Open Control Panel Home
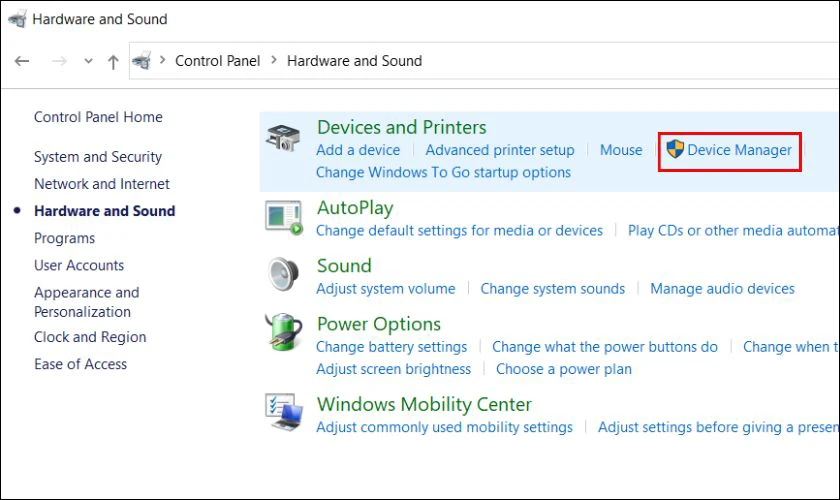This screenshot has width=840, height=500. pyautogui.click(x=98, y=117)
